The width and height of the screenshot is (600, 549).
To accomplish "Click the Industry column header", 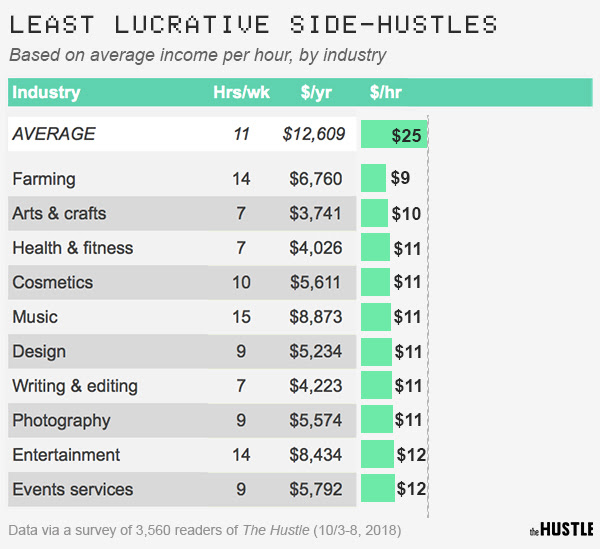I will 46,92.
